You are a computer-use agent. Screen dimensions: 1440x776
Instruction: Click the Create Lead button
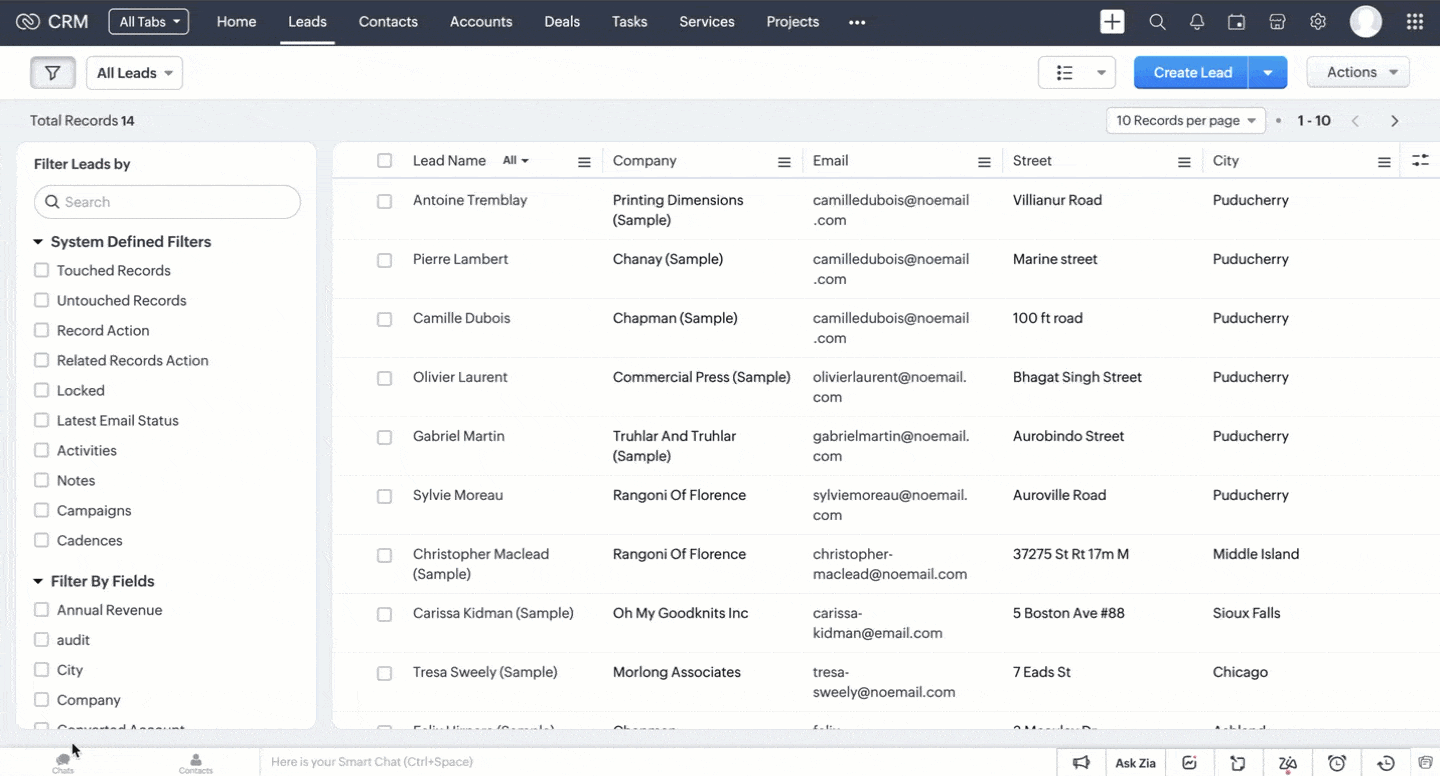tap(1190, 72)
